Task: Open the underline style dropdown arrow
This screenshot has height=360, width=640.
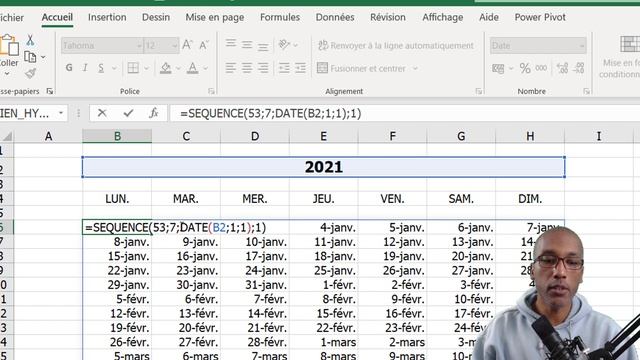Action: (x=114, y=68)
